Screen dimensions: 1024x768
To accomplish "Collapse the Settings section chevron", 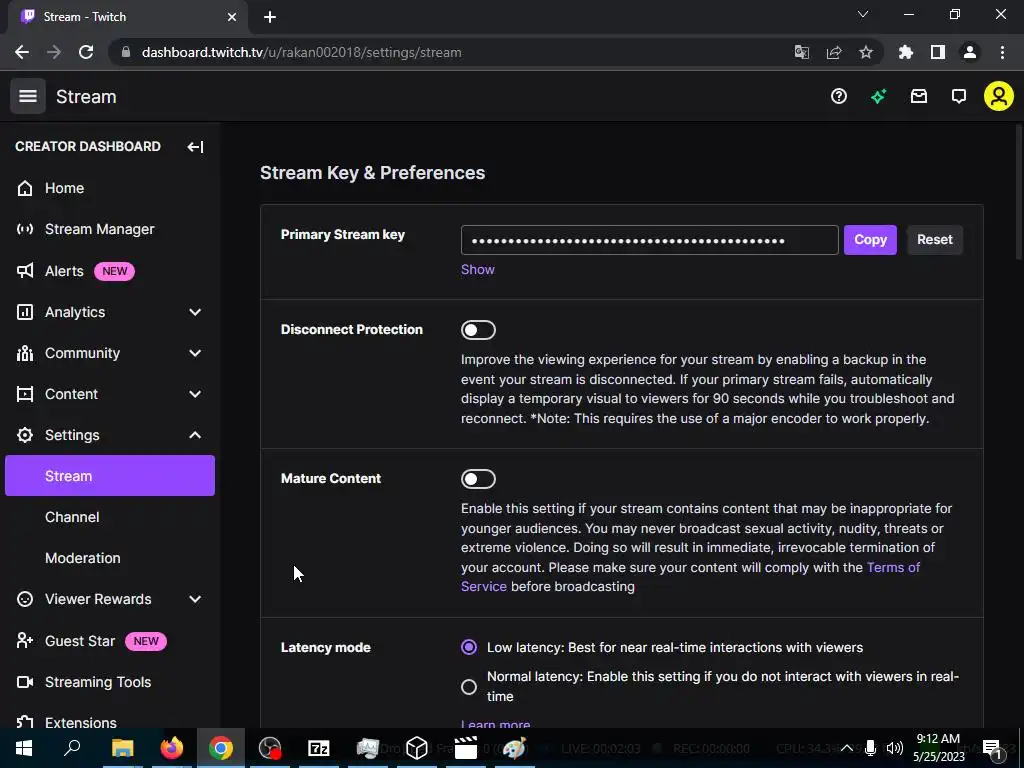I will click(x=195, y=435).
